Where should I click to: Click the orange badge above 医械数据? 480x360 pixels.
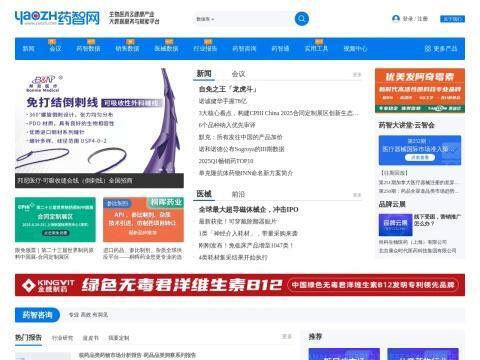(169, 42)
